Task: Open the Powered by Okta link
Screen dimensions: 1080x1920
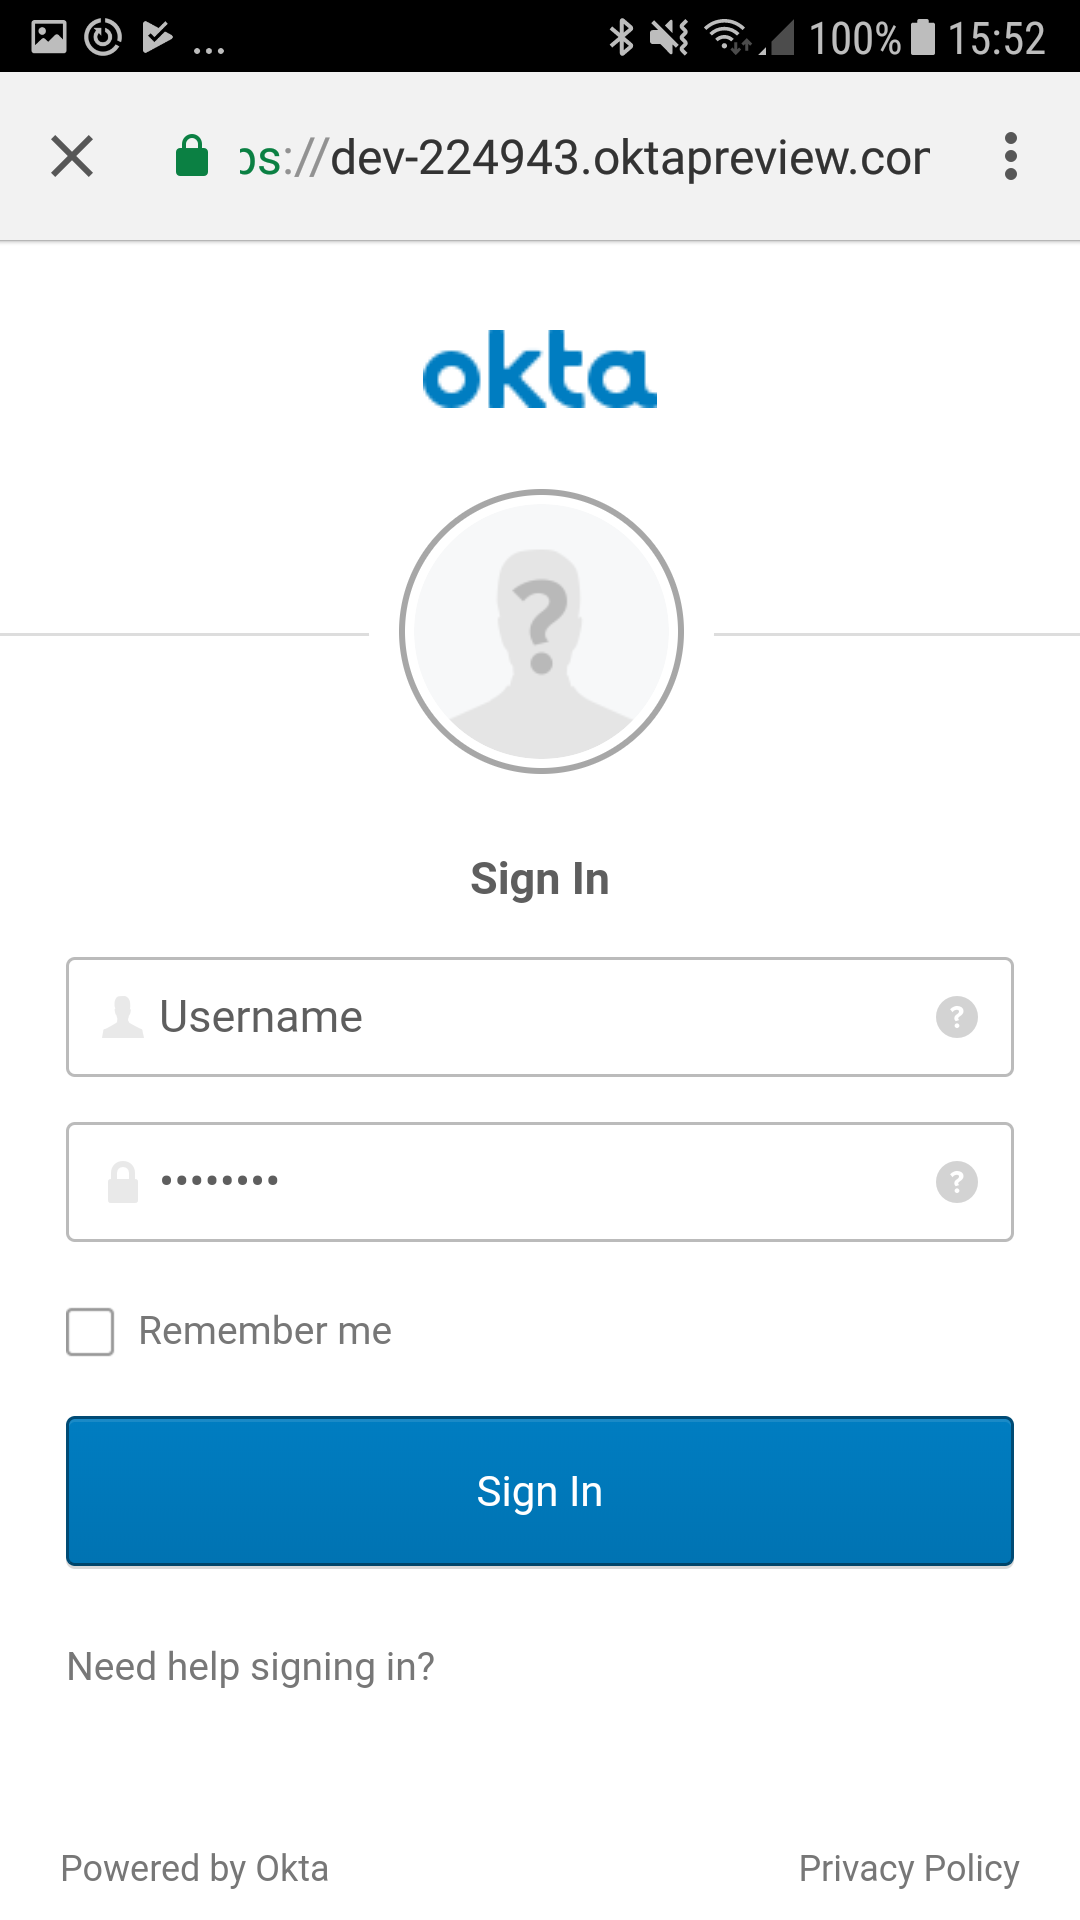Action: coord(195,1868)
